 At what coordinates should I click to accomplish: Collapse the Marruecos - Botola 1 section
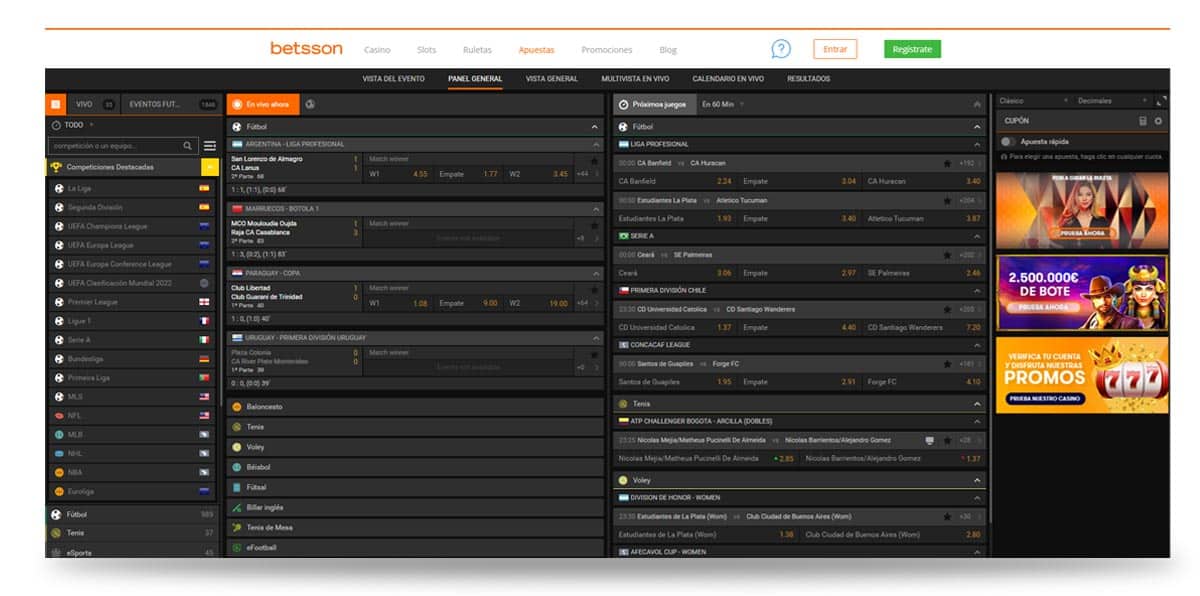click(x=595, y=208)
